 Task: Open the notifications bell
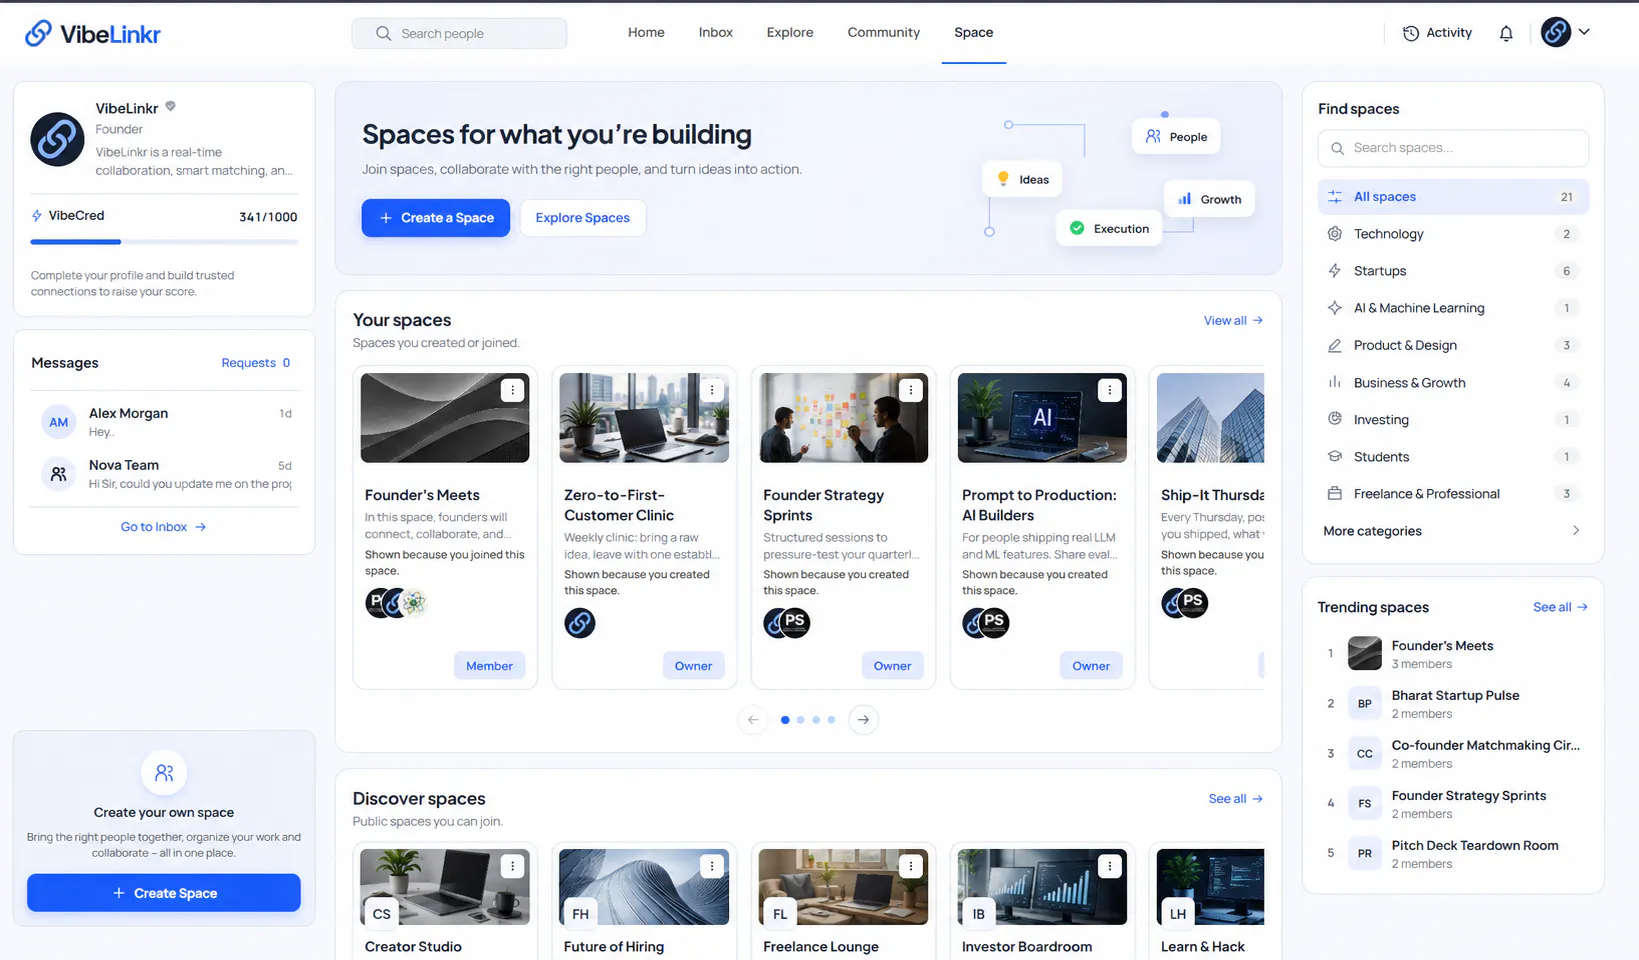pos(1506,33)
